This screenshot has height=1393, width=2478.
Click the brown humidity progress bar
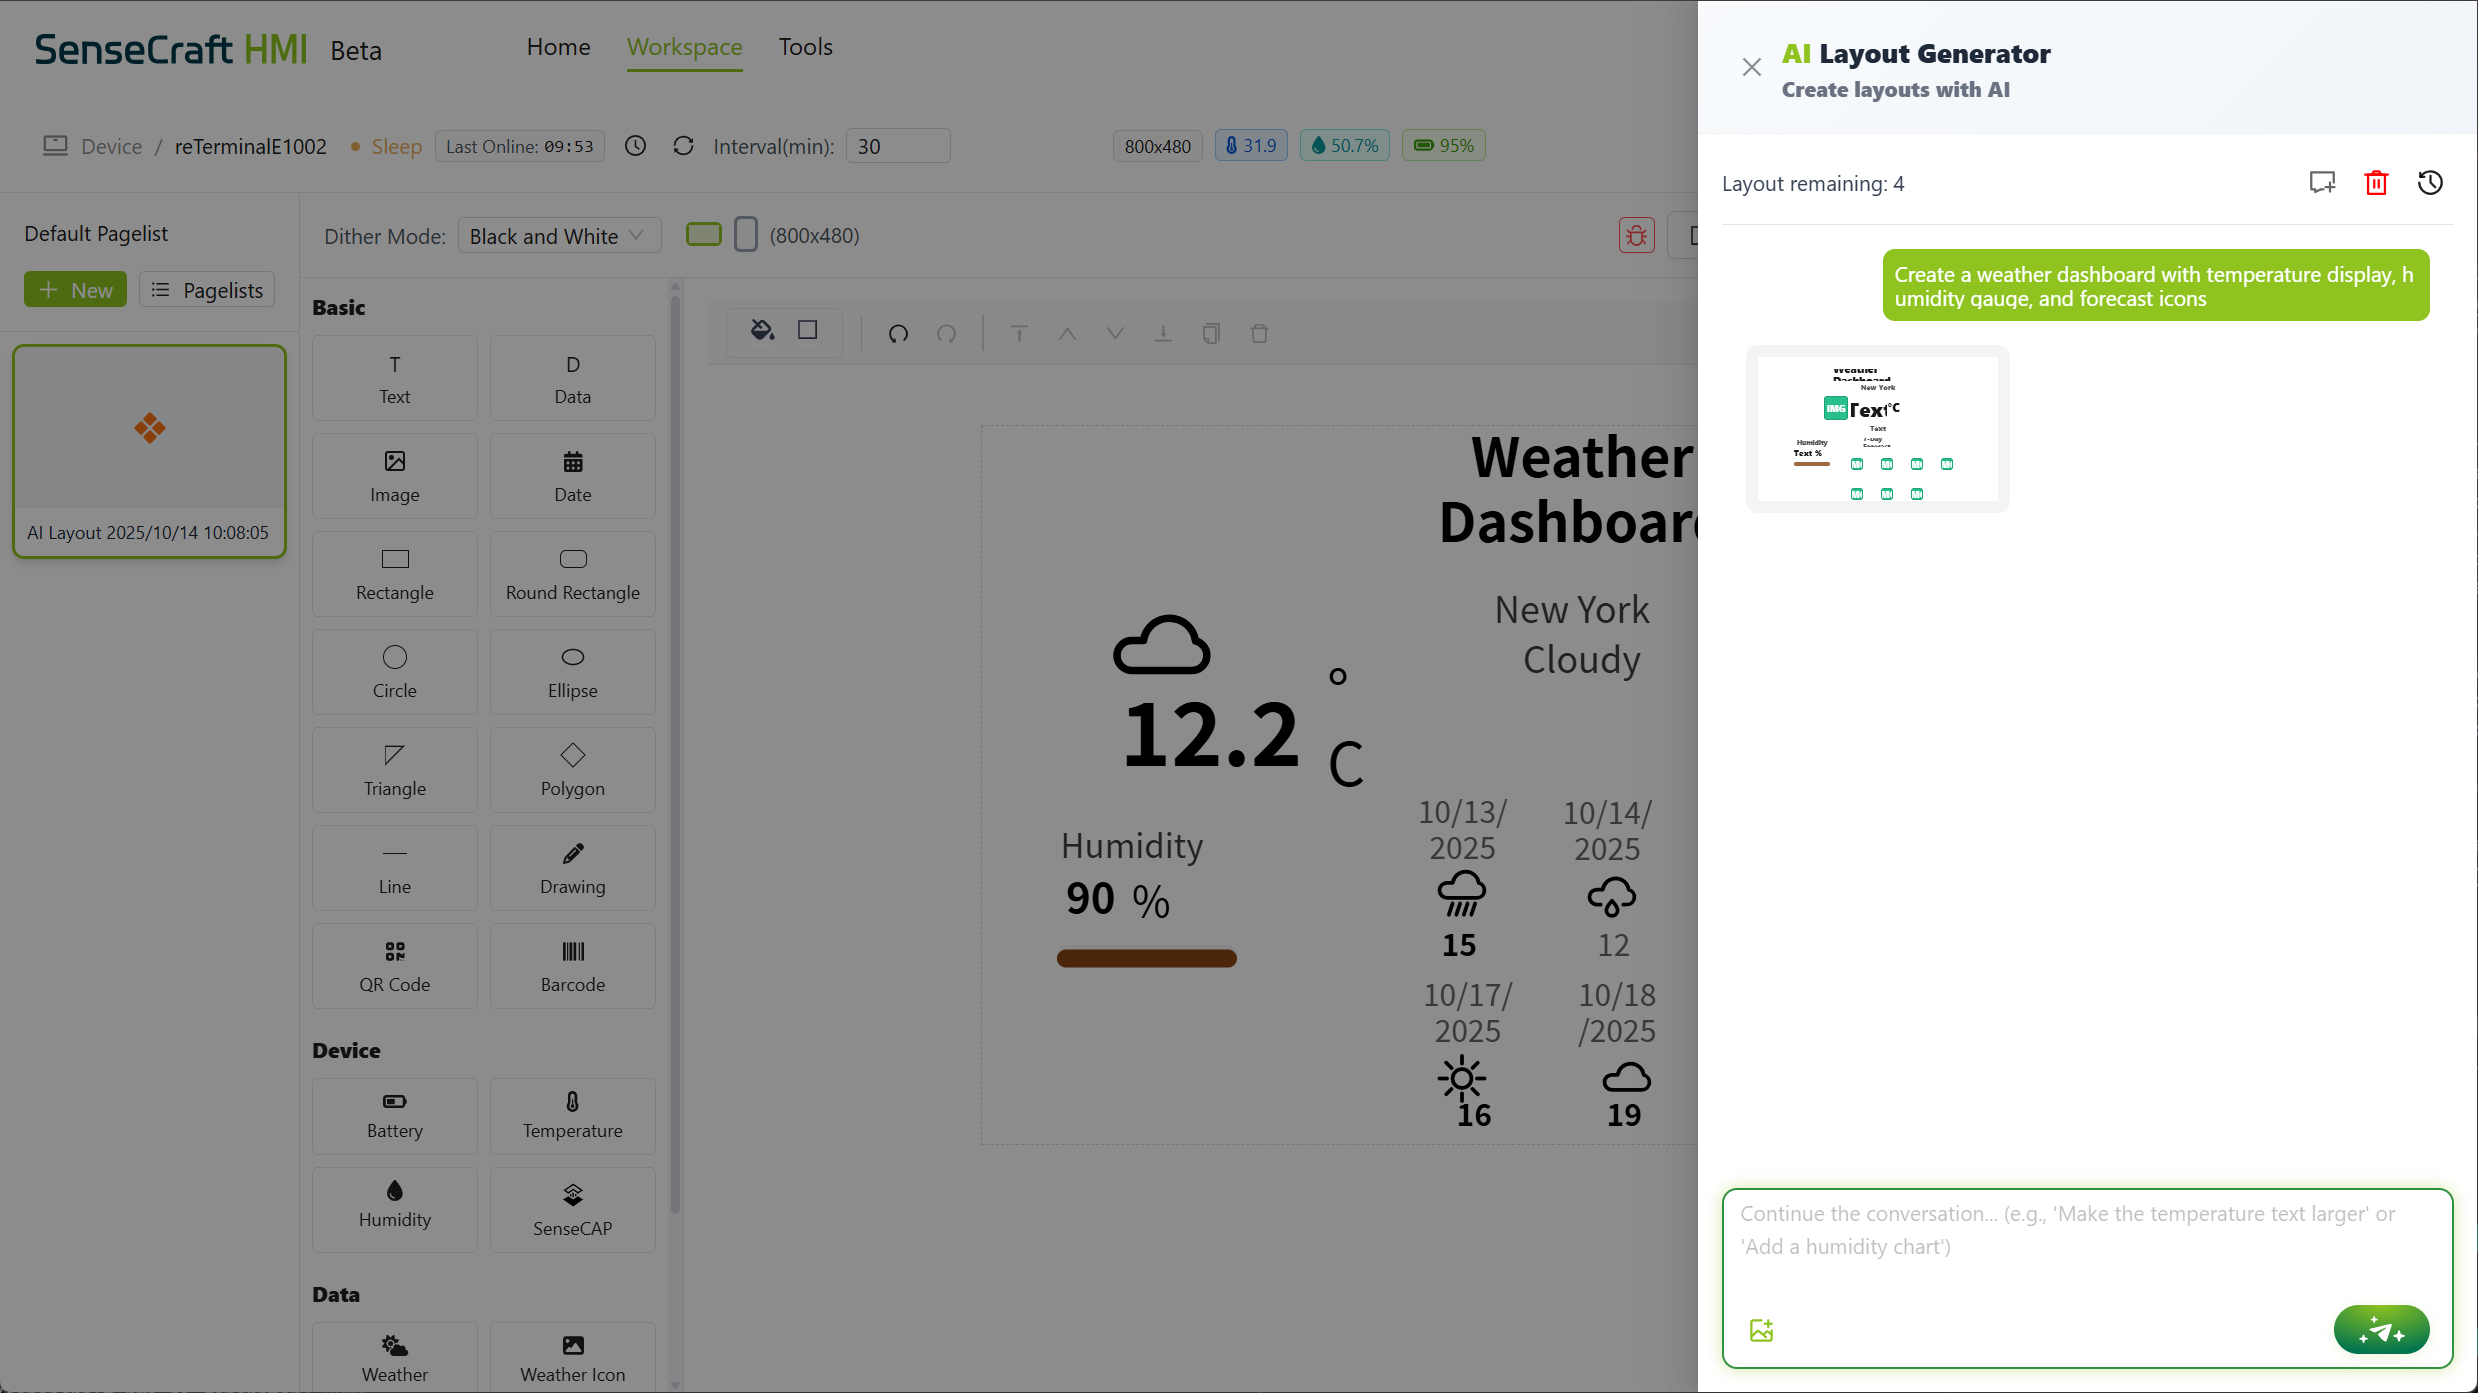1146,958
